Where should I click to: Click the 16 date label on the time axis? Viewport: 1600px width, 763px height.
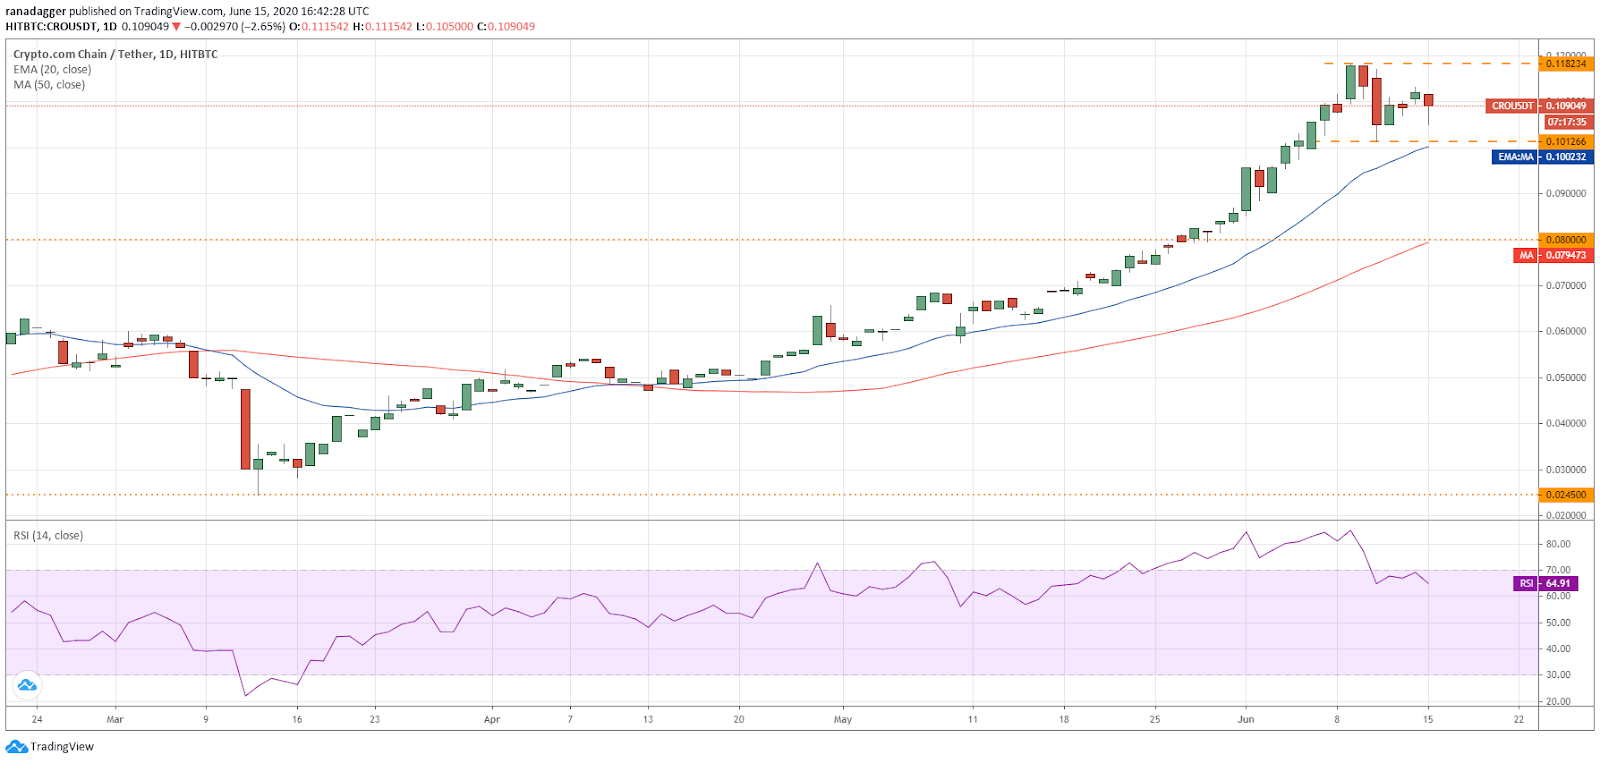pos(297,719)
